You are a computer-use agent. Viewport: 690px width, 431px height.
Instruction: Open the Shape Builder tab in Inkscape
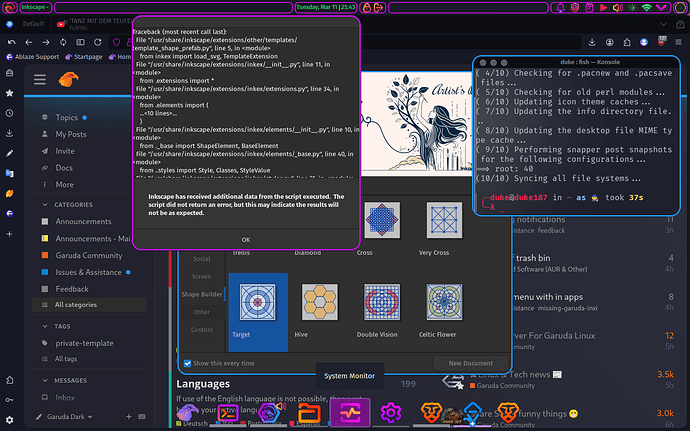point(202,294)
